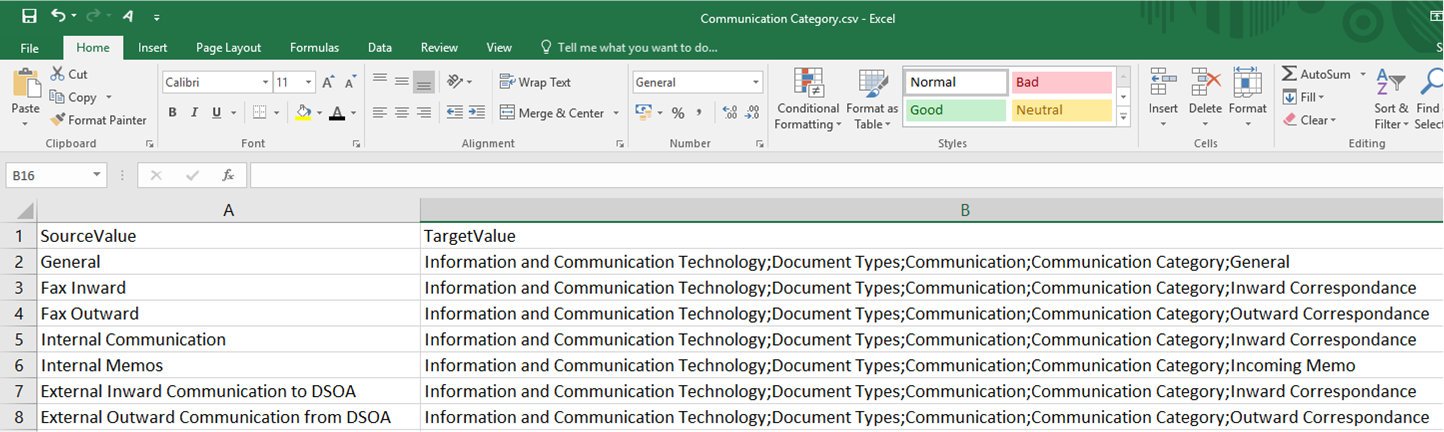This screenshot has width=1444, height=432.
Task: Select column A header
Action: click(228, 210)
